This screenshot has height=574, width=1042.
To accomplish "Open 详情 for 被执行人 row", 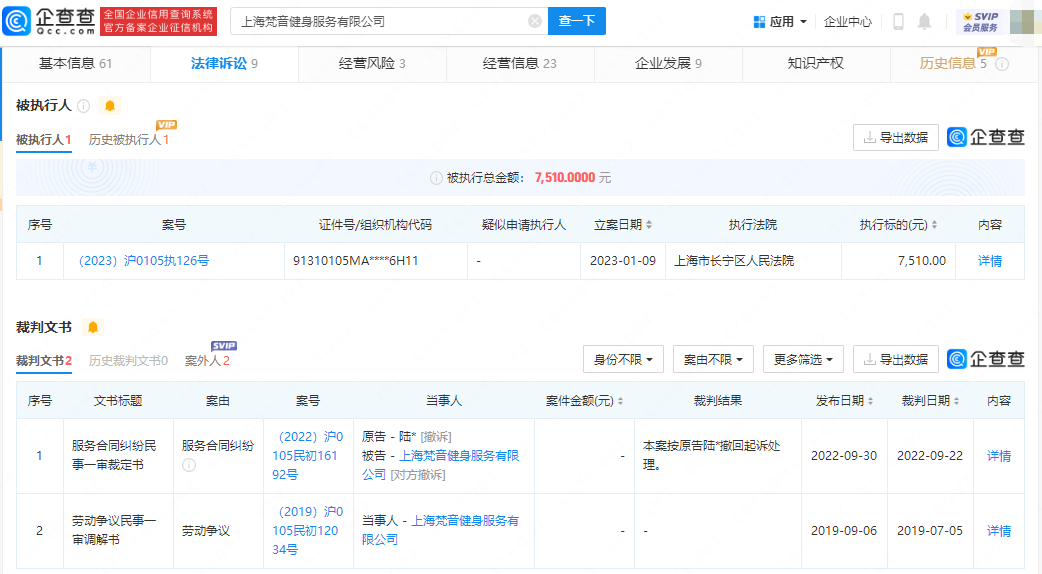I will tap(990, 260).
